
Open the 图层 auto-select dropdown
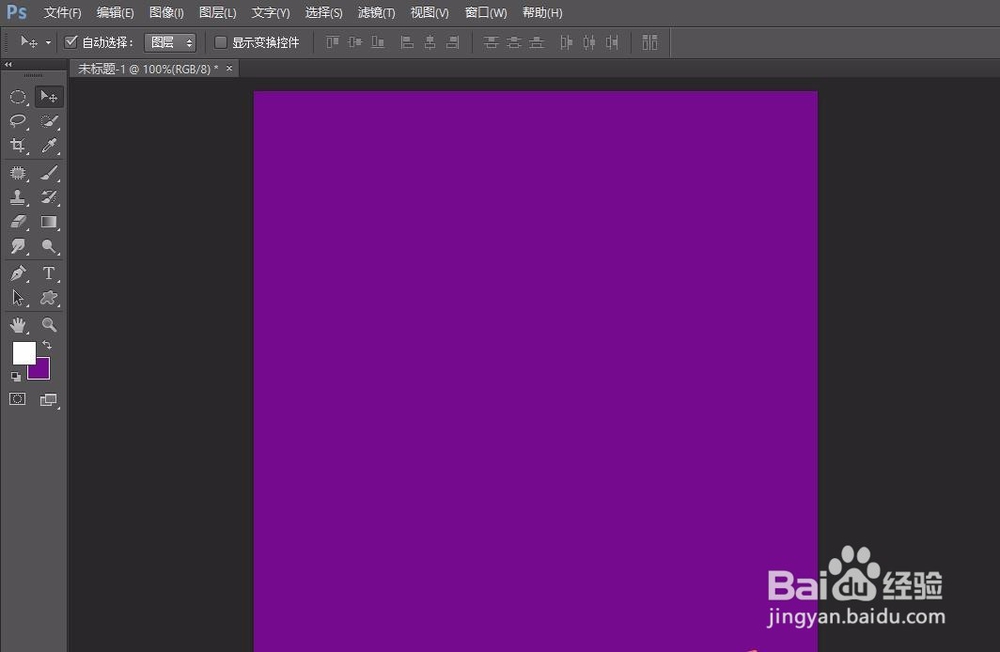(170, 43)
